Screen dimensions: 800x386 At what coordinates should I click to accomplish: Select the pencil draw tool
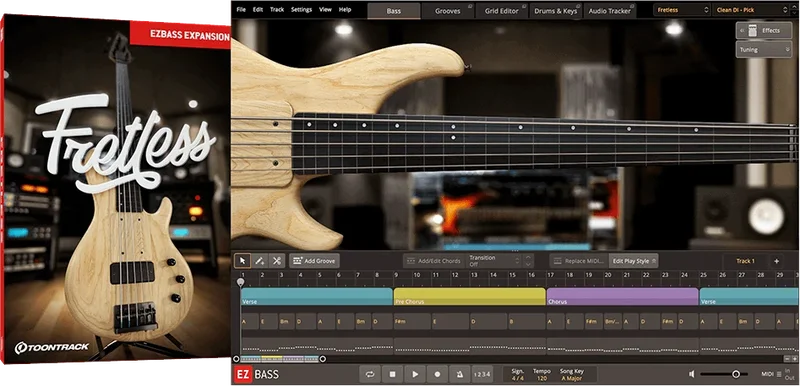click(260, 261)
